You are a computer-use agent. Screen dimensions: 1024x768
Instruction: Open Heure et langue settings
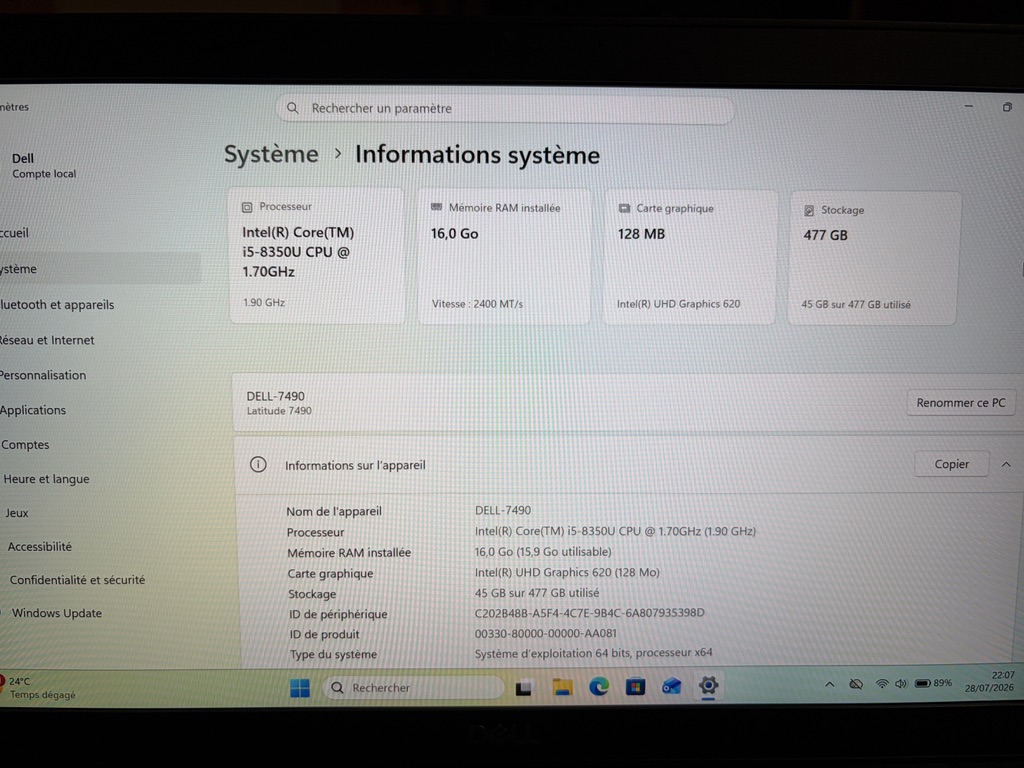coord(46,479)
